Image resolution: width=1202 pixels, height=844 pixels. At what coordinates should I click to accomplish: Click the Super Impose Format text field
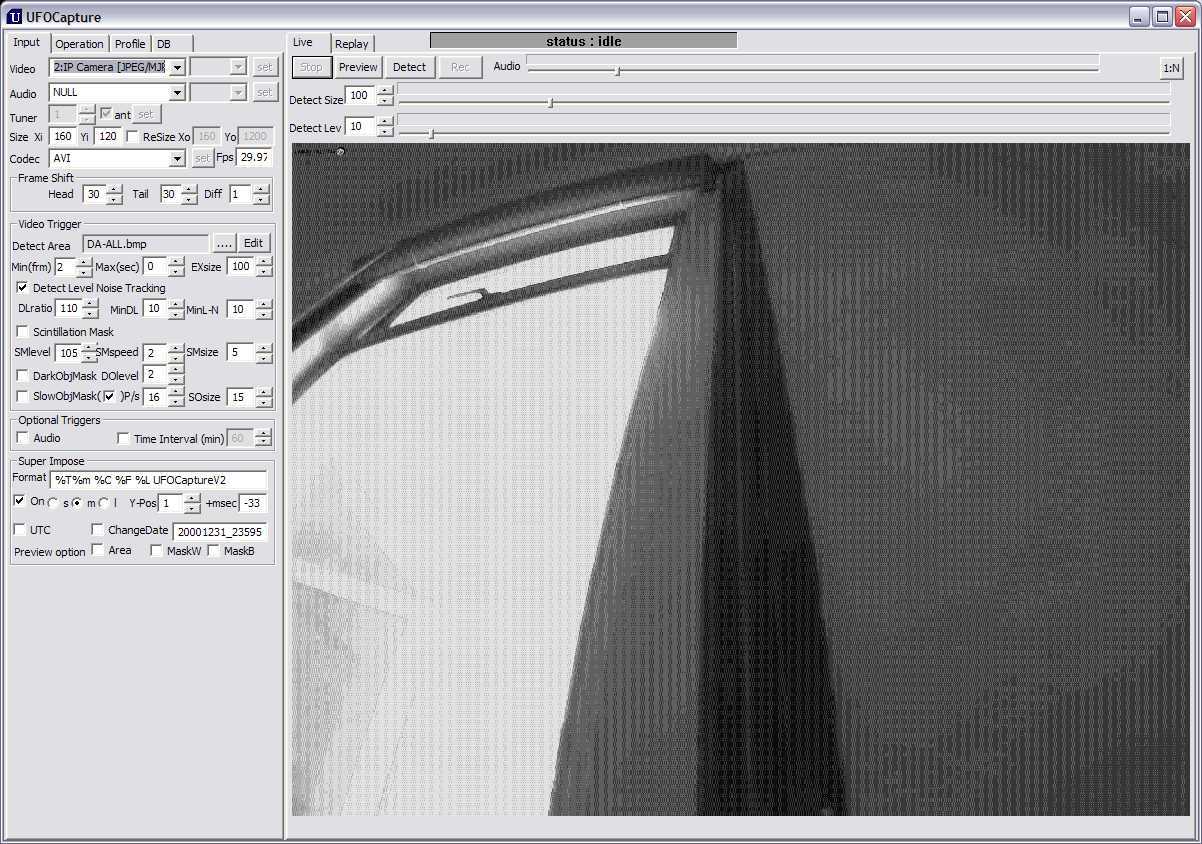[158, 480]
